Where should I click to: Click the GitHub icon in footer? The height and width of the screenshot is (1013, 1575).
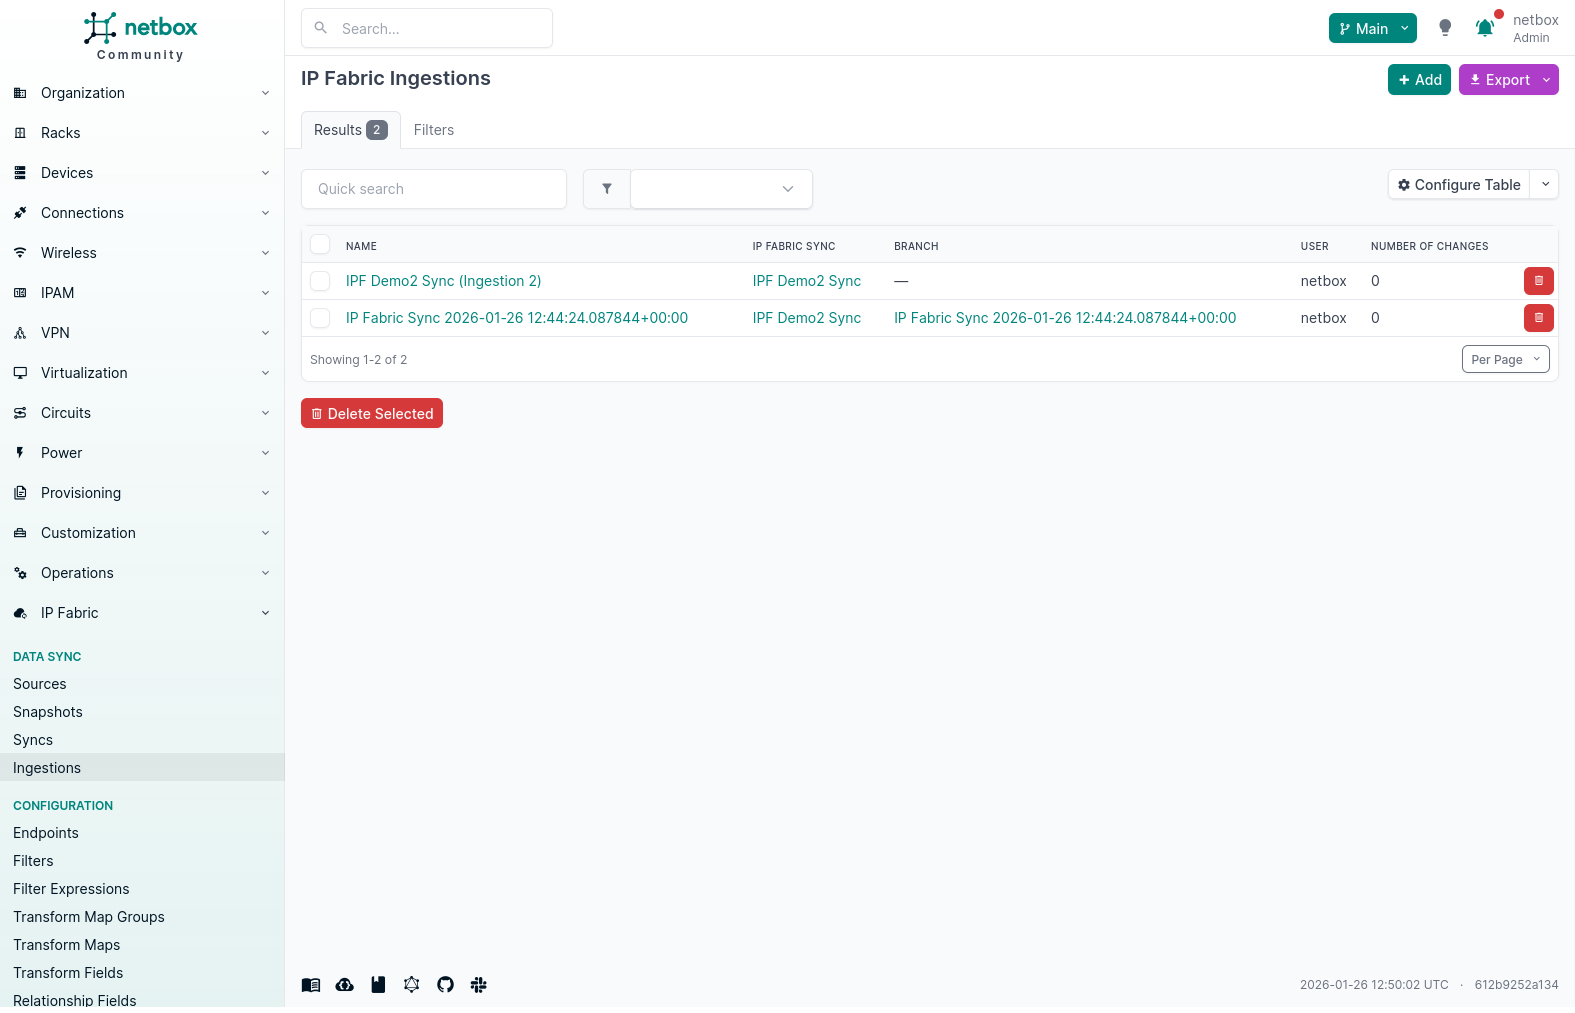pyautogui.click(x=445, y=985)
